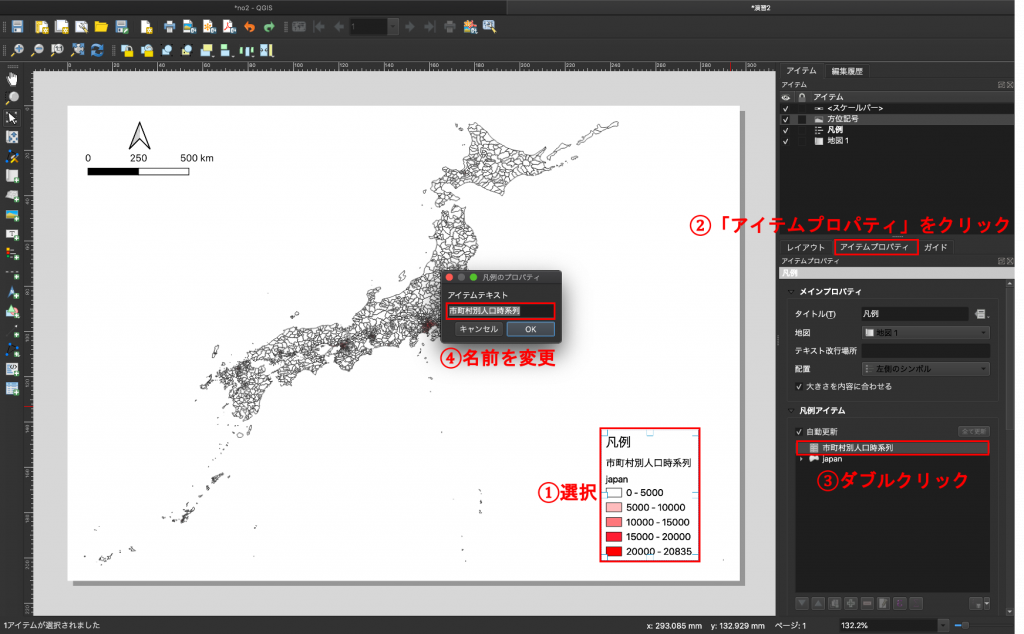Uncheck 大きさを内容に合わせる checkbox

[x=799, y=387]
